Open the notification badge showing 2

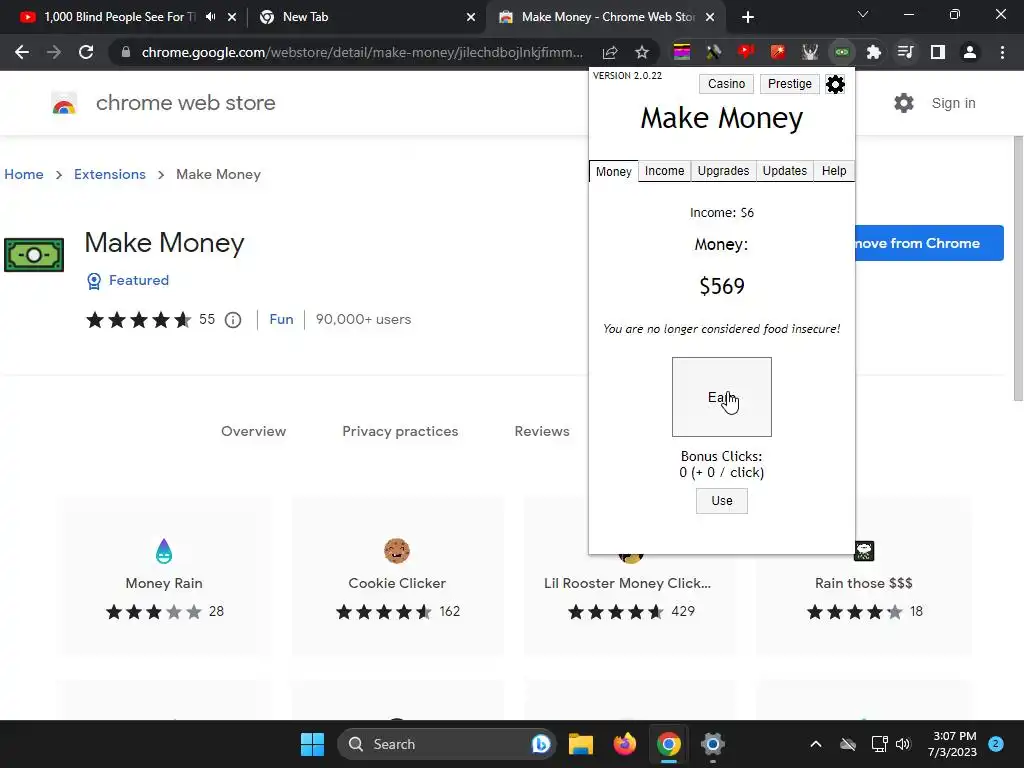[996, 743]
